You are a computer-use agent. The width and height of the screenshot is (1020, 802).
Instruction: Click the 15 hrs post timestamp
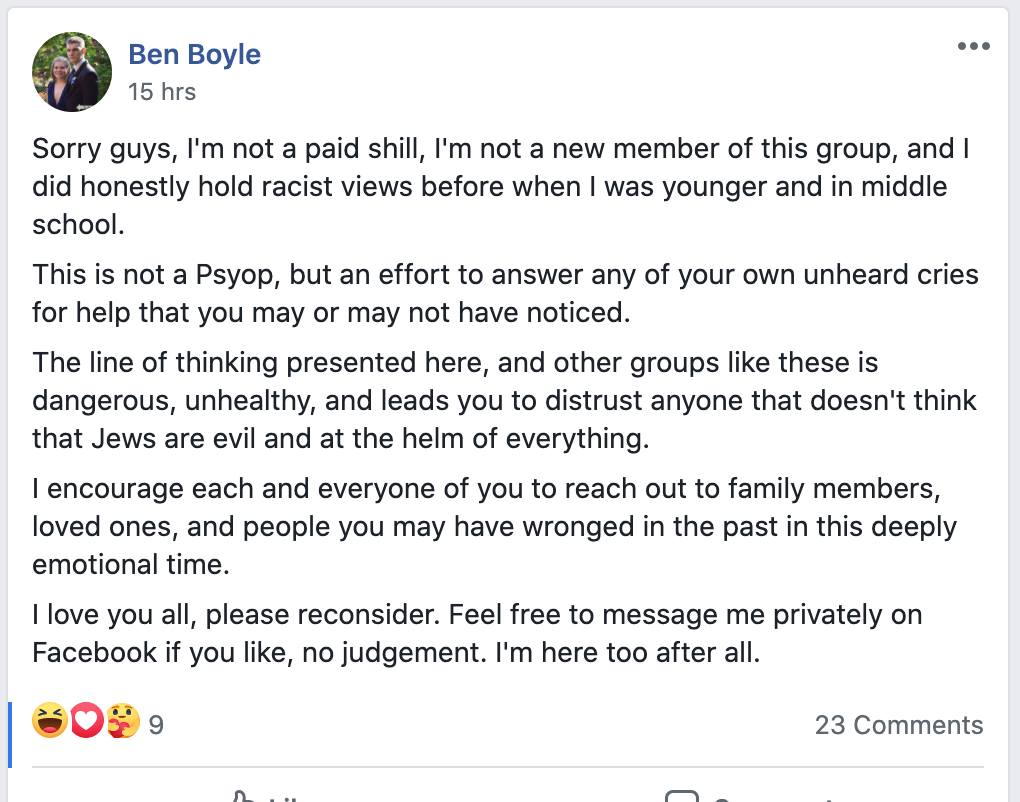pos(162,92)
